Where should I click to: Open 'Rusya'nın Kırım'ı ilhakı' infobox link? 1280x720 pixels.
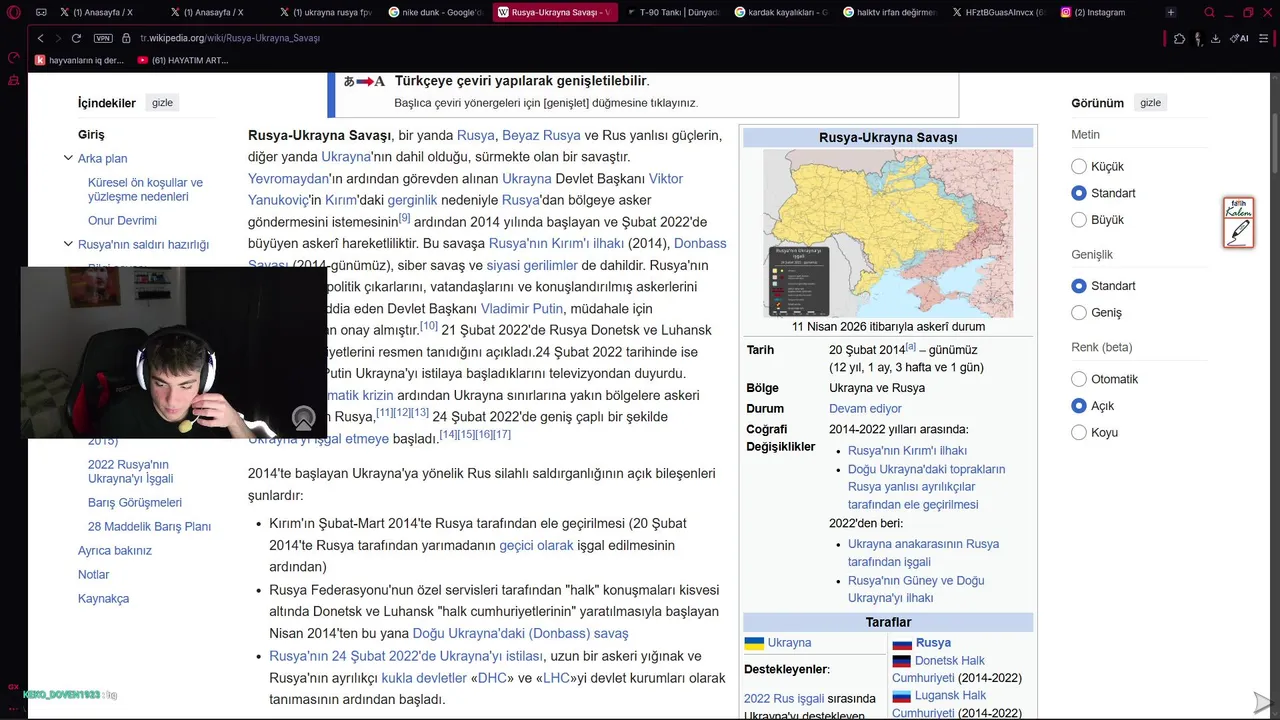(907, 450)
